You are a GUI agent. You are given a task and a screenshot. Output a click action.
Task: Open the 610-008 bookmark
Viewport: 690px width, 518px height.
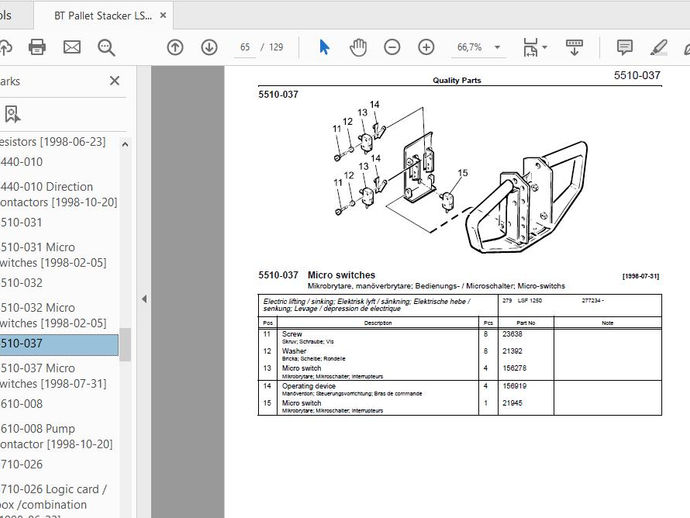point(22,404)
